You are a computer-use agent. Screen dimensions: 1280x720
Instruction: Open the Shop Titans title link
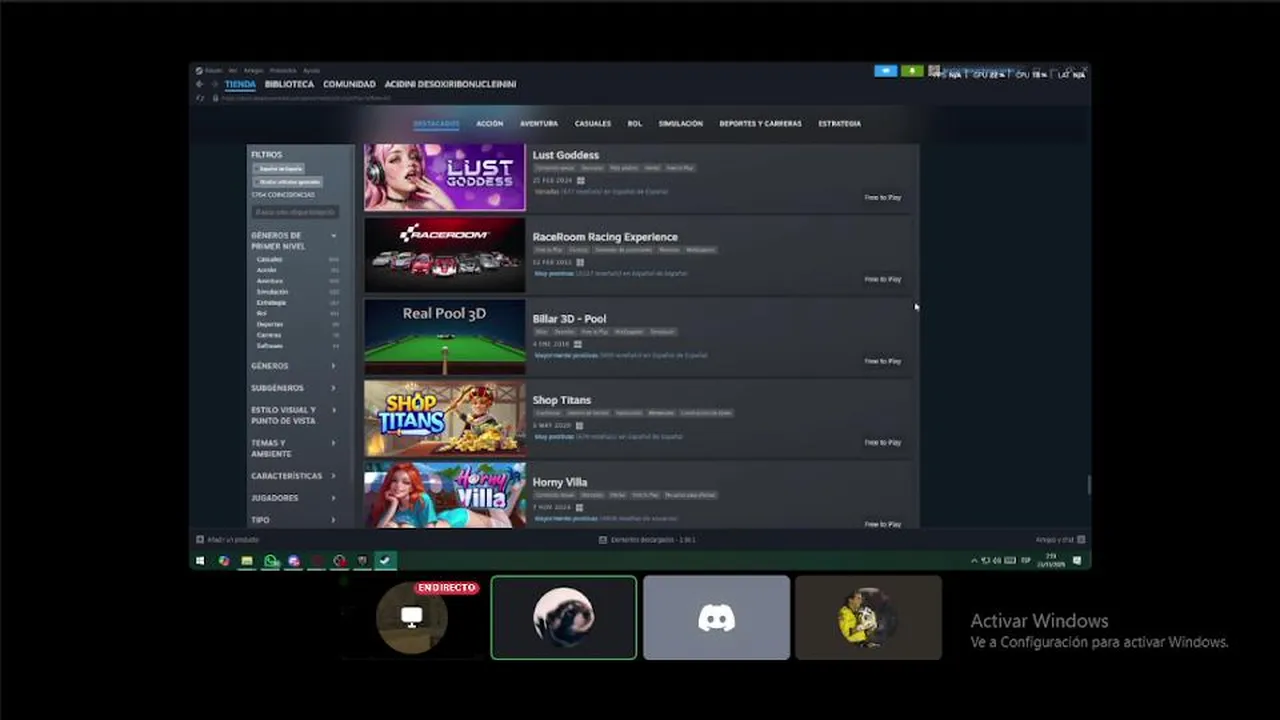pos(562,400)
